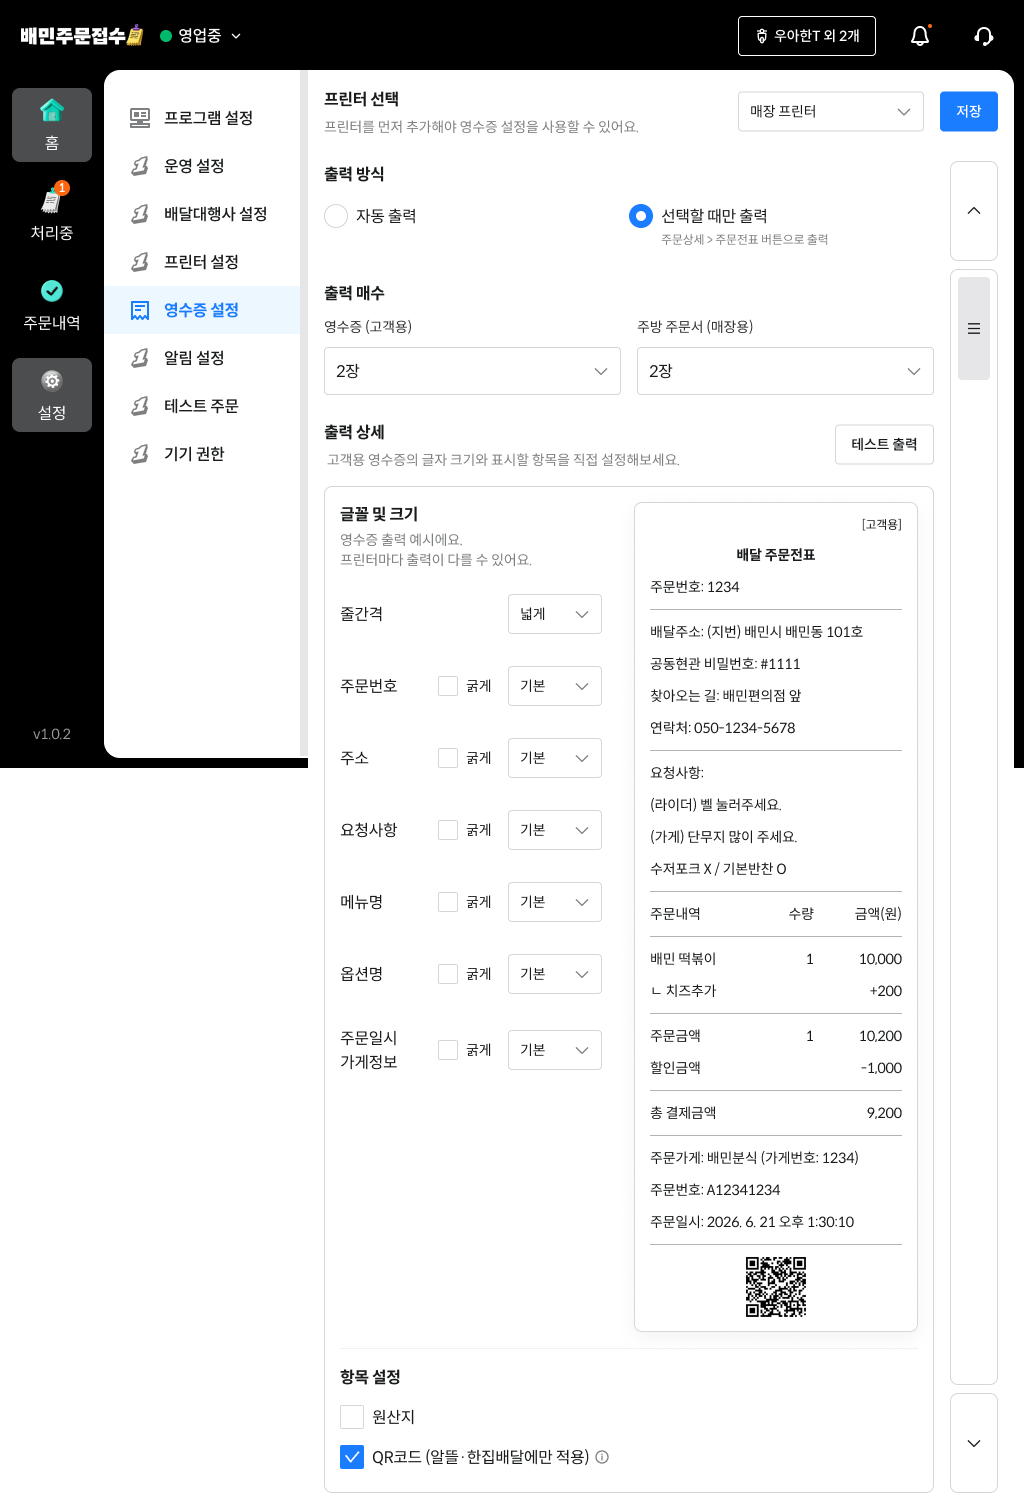Click the 테스트 출력 button

884,444
